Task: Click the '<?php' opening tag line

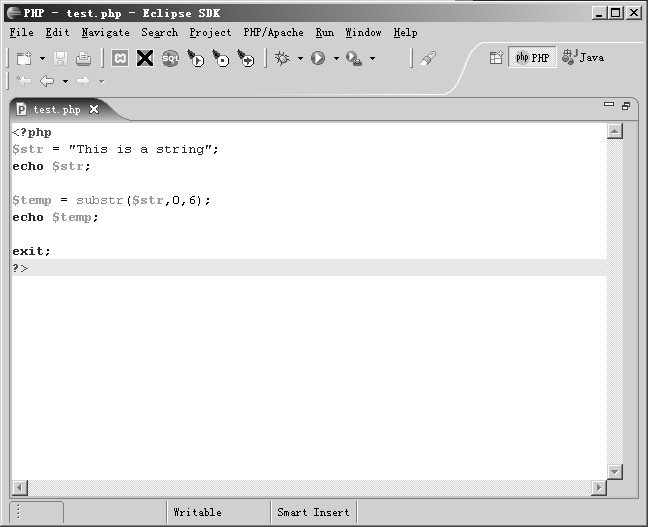Action: 32,133
